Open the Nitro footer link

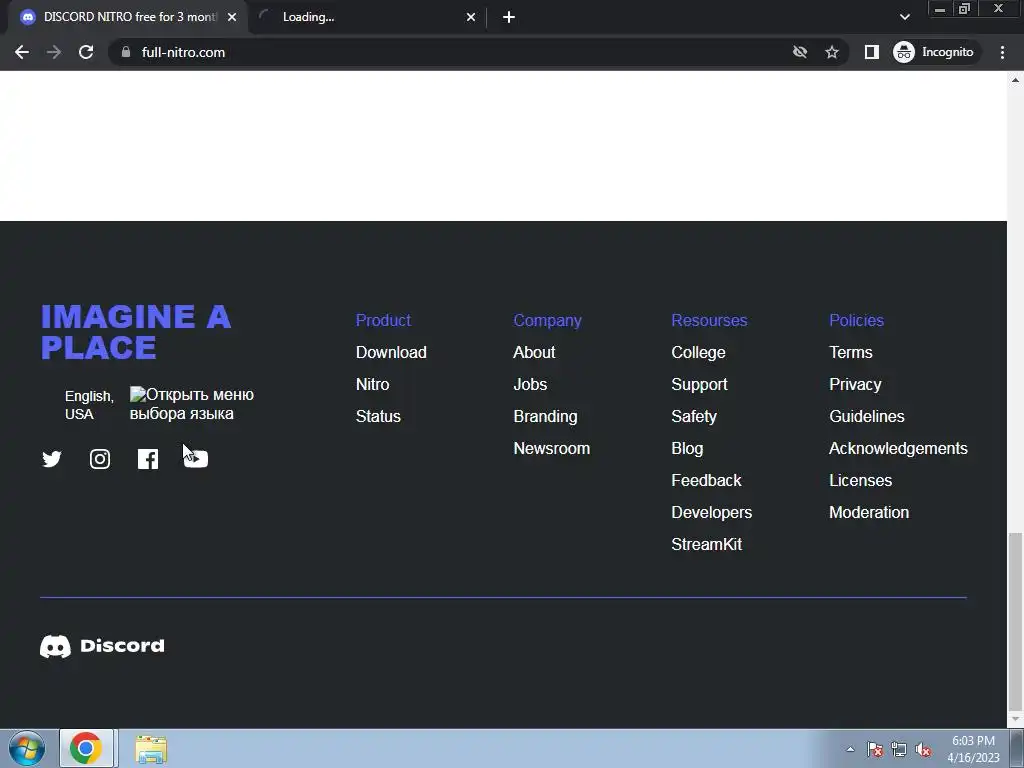click(x=372, y=385)
